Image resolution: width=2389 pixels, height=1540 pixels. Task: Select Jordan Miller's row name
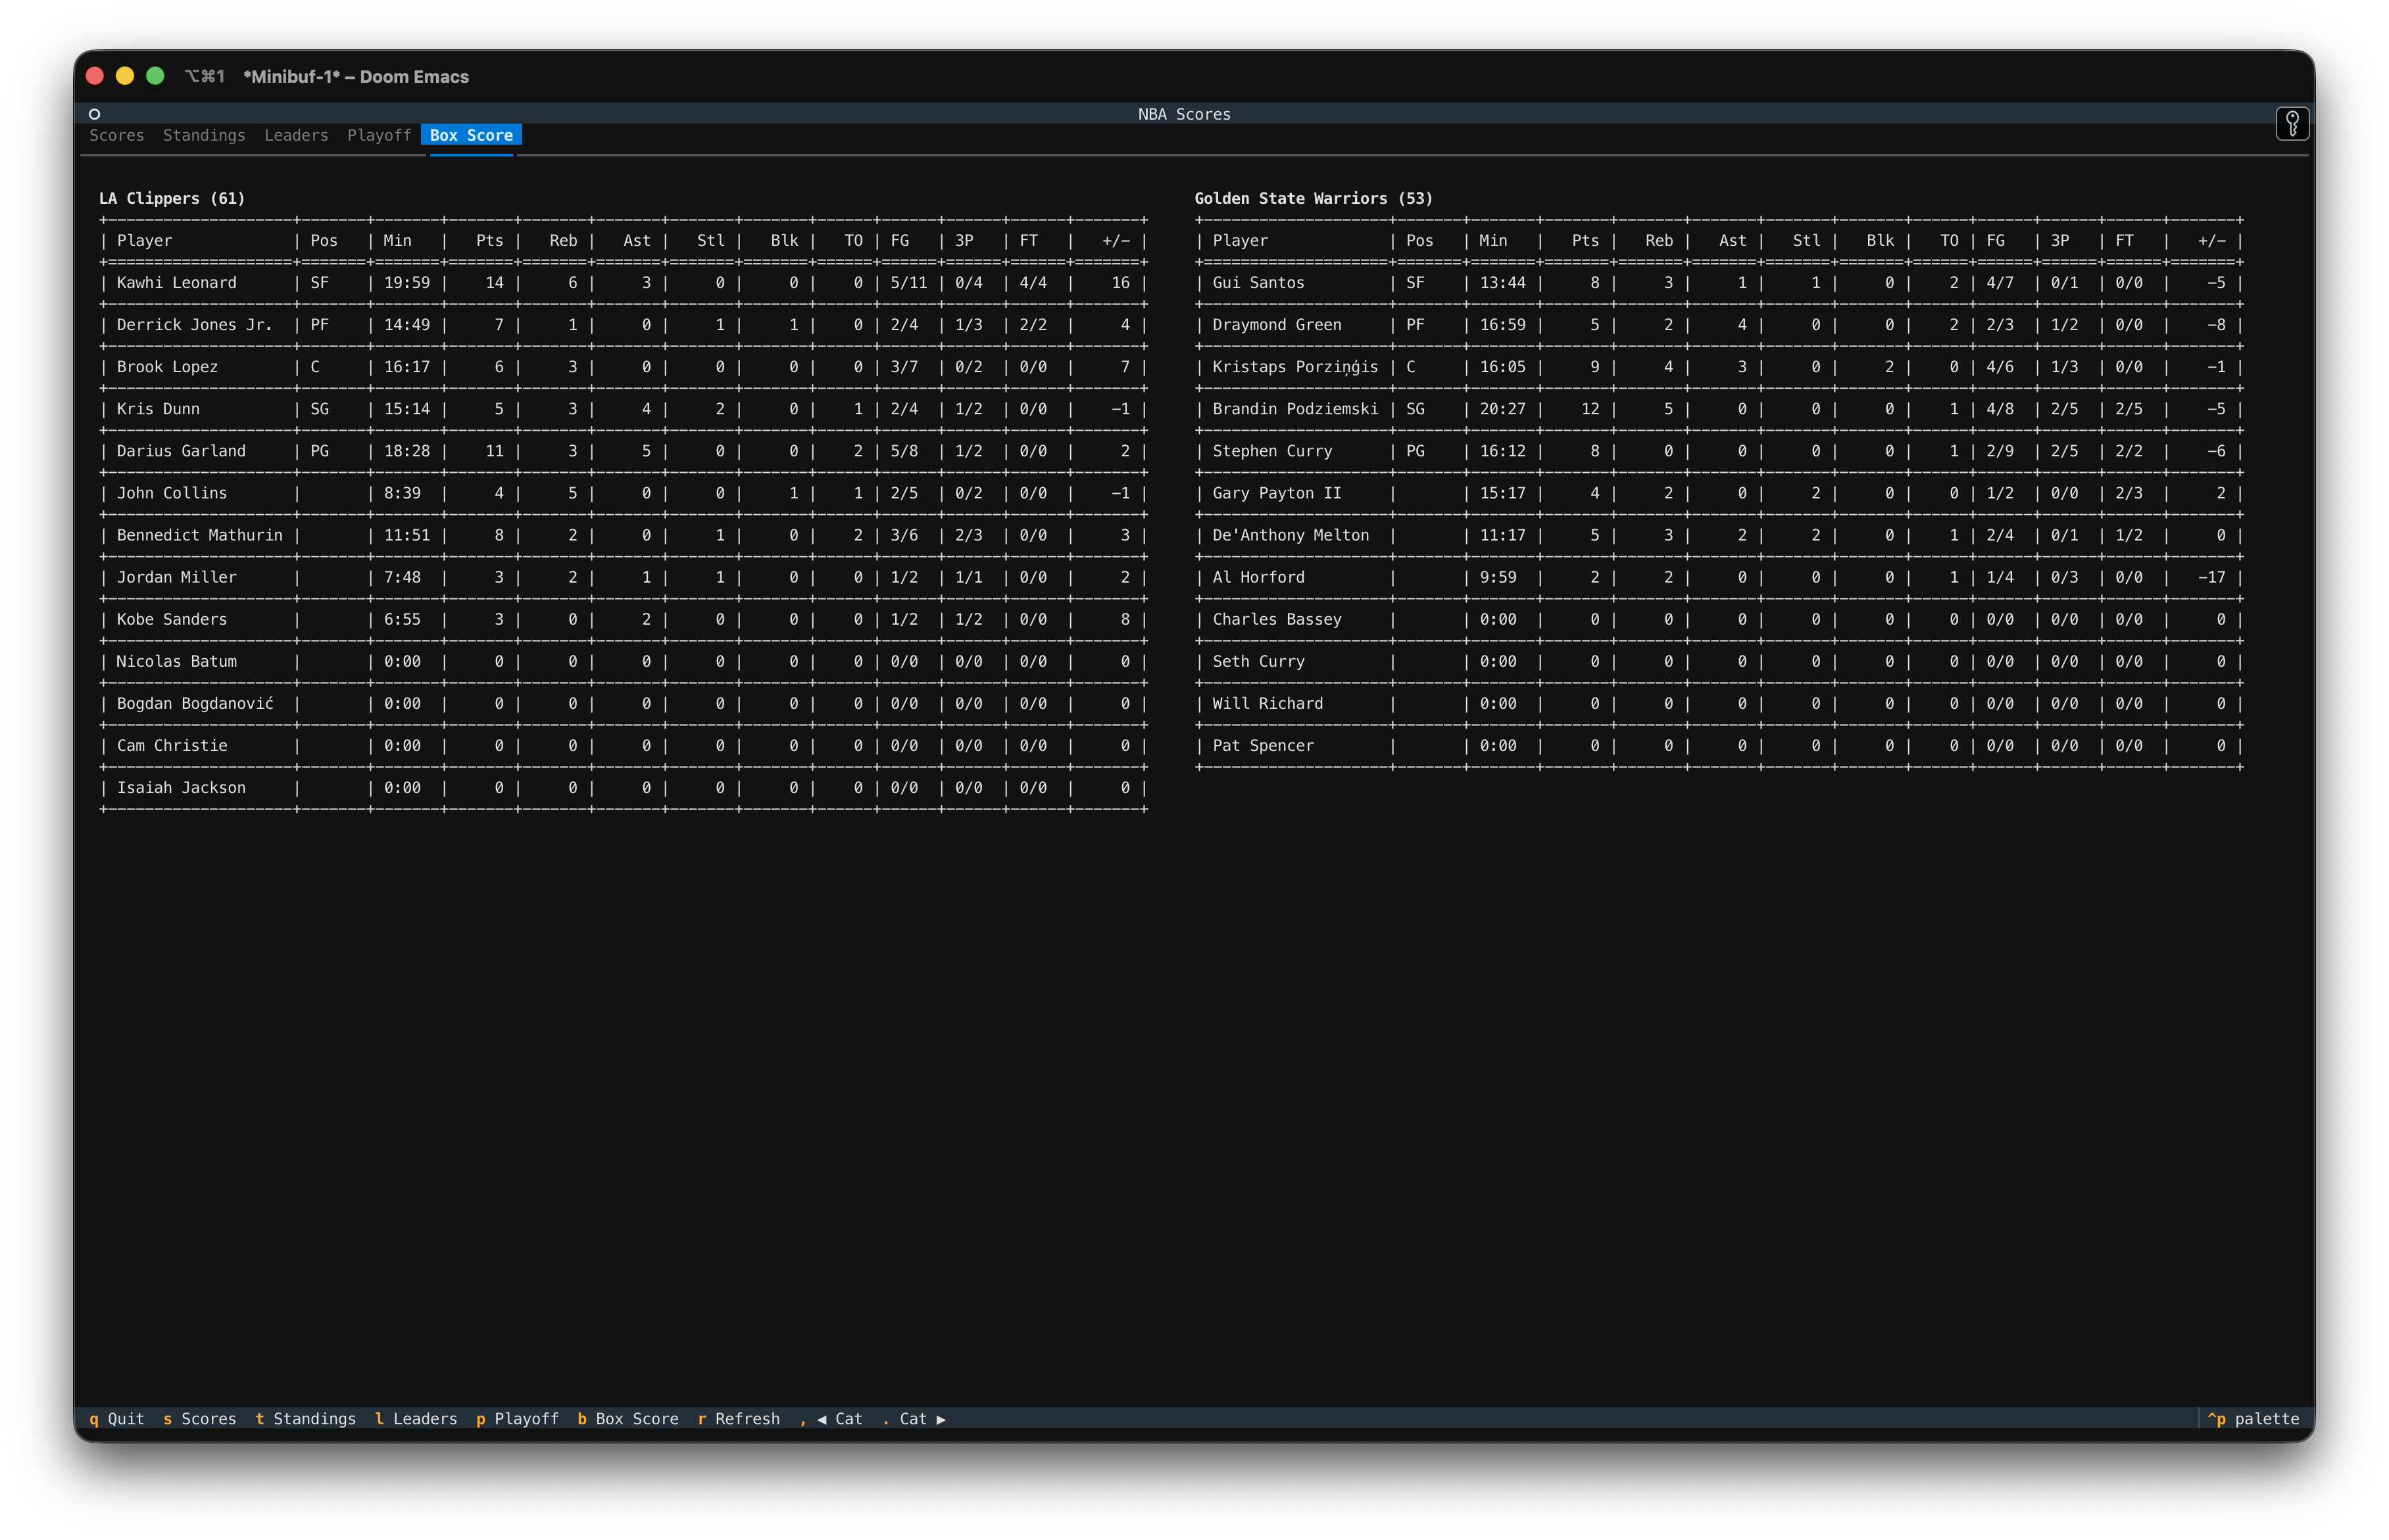point(177,577)
